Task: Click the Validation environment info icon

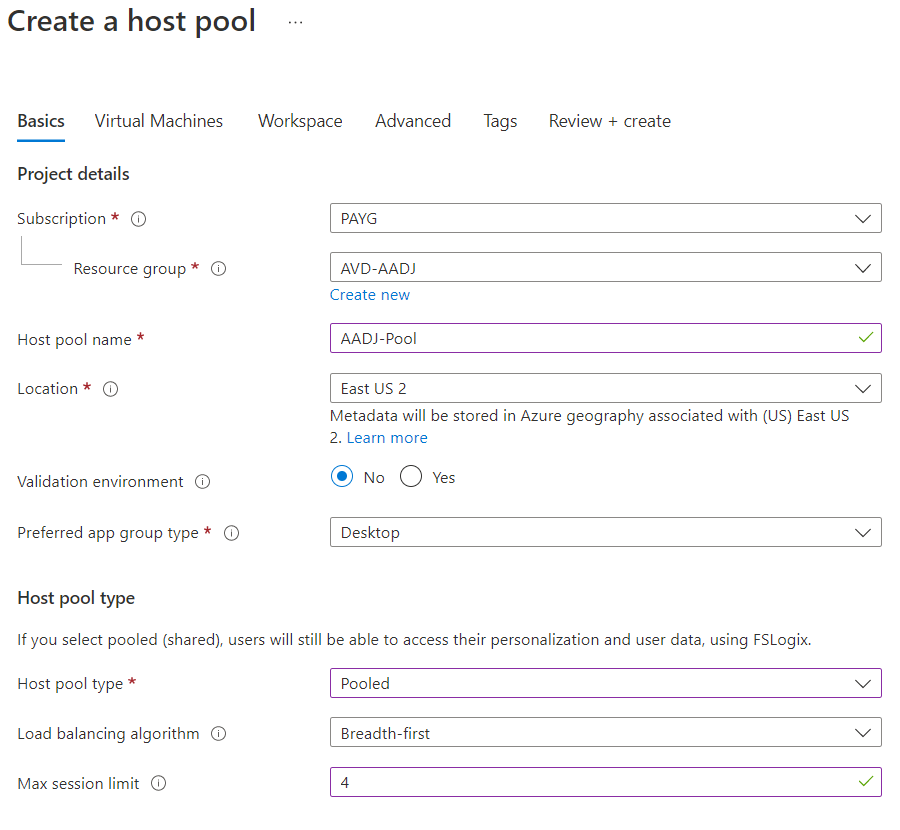Action: pyautogui.click(x=203, y=482)
